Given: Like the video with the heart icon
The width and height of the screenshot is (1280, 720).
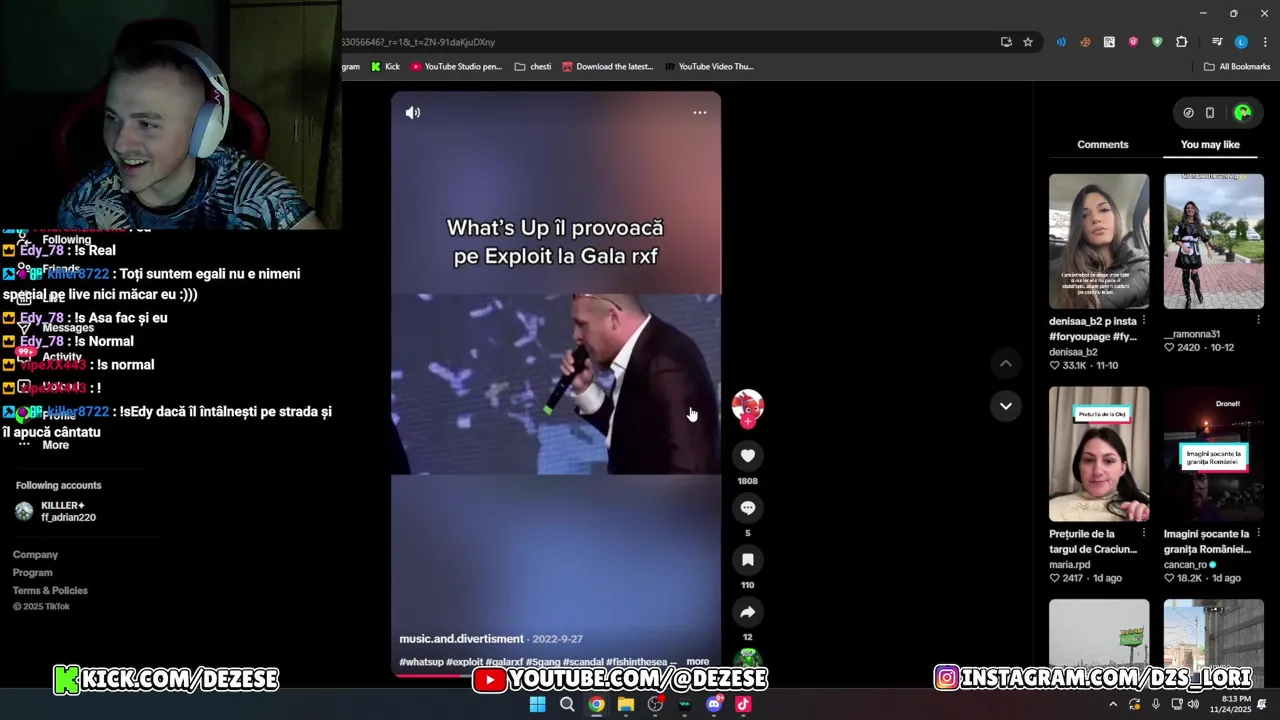Looking at the screenshot, I should click(747, 456).
